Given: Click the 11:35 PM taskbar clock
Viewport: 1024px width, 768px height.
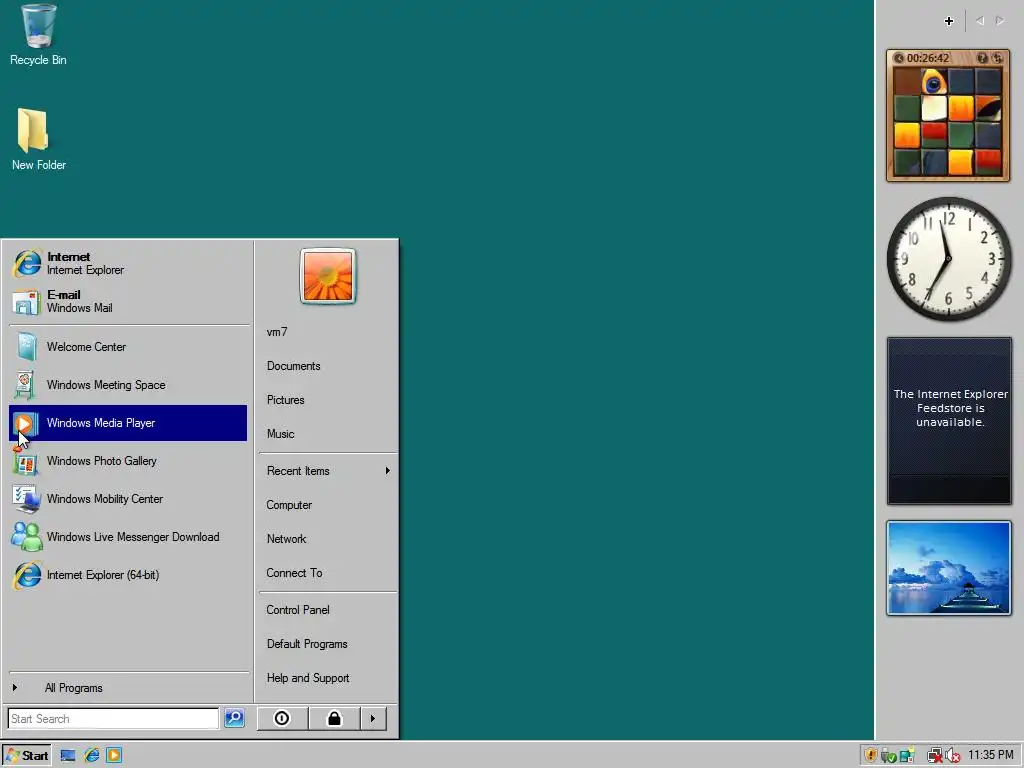Looking at the screenshot, I should pos(990,756).
